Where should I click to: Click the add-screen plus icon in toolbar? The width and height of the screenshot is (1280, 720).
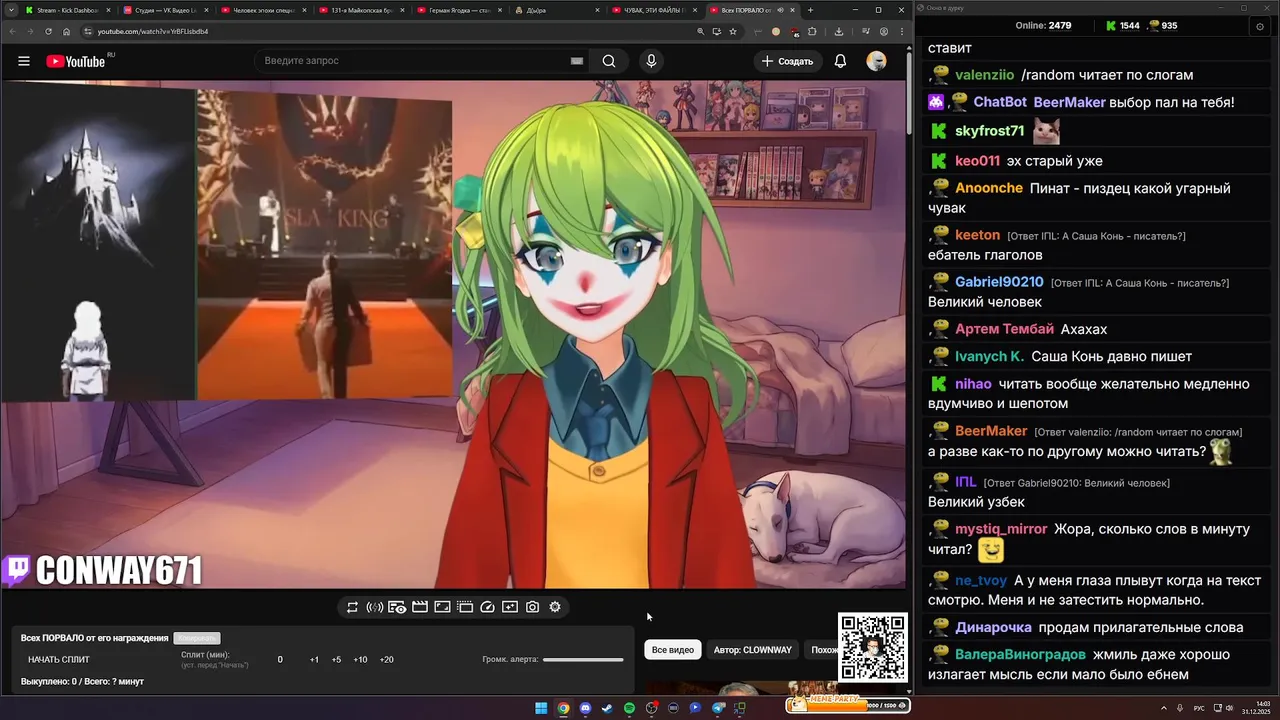click(510, 607)
